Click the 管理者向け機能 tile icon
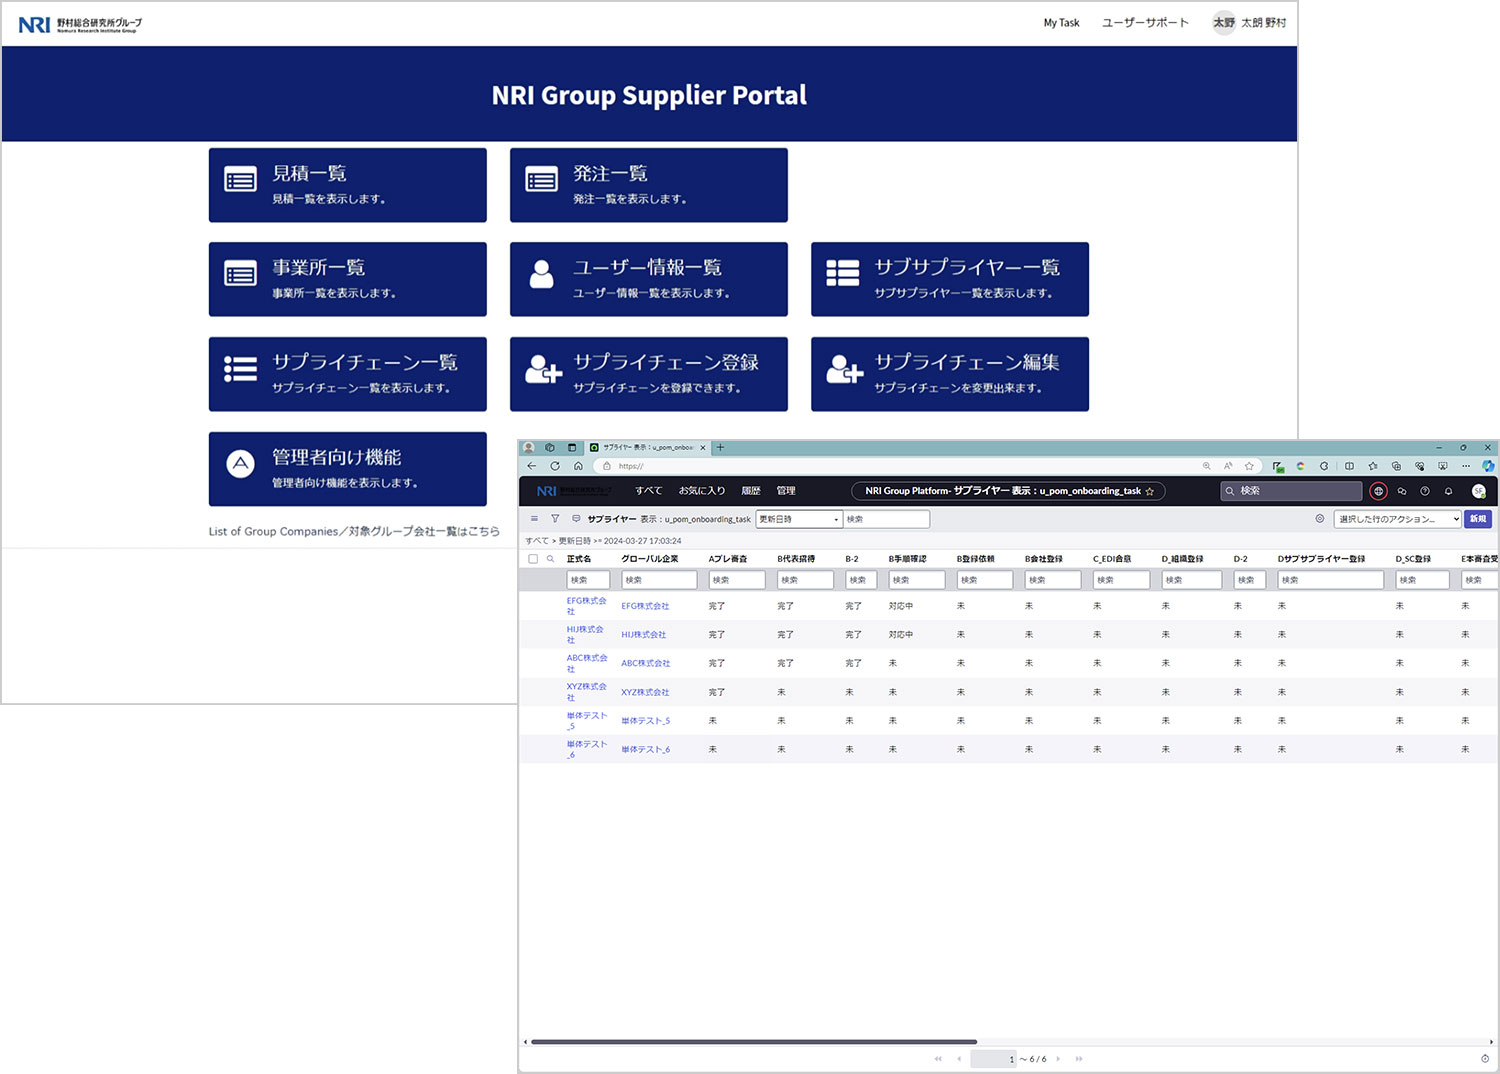Screen dimensions: 1500x1074 pos(240,464)
